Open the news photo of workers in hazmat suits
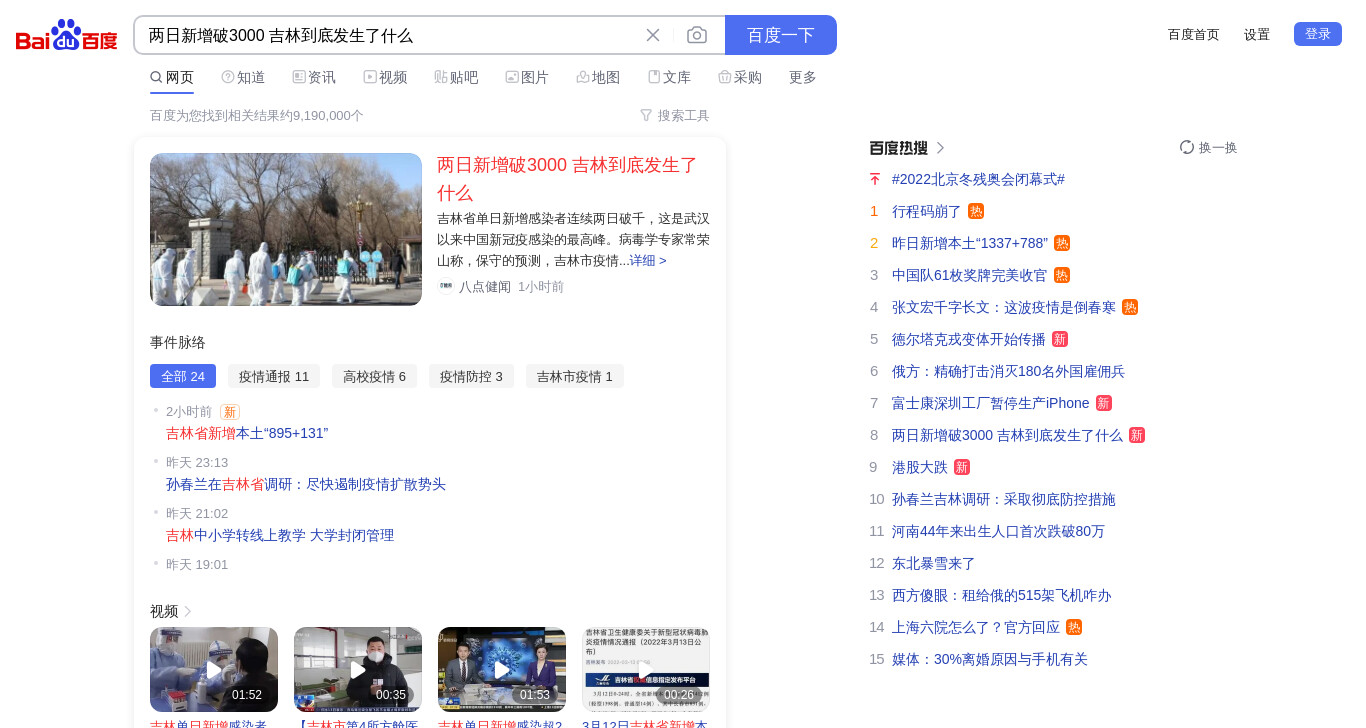The image size is (1366, 728). click(x=286, y=229)
